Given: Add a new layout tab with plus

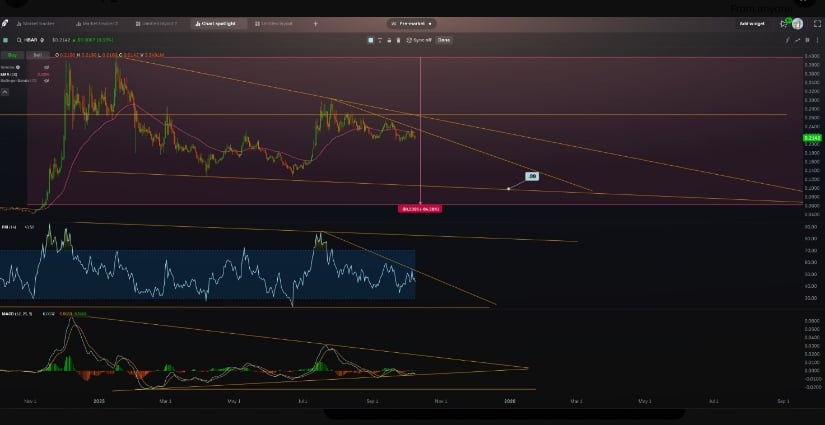Looking at the screenshot, I should coord(316,22).
